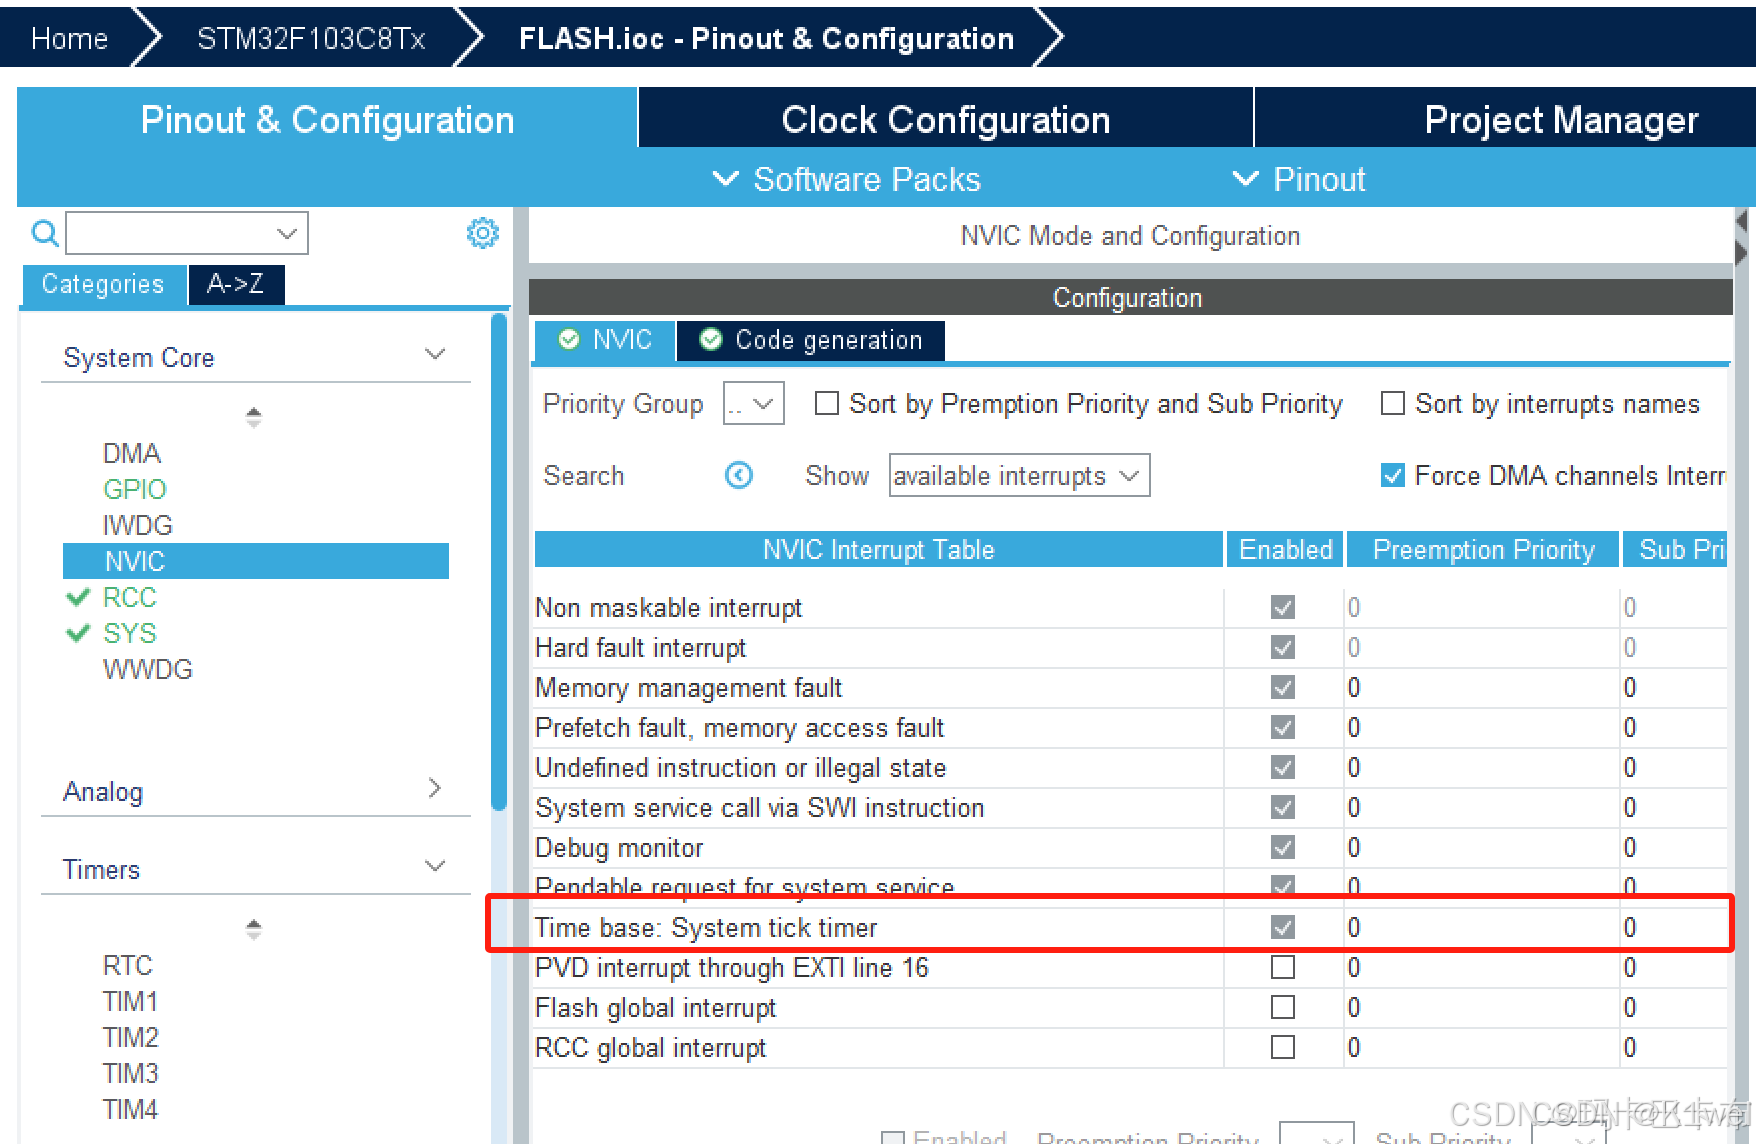This screenshot has height=1144, width=1756.
Task: Open the Pinout dropdown menu
Action: pos(1299,179)
